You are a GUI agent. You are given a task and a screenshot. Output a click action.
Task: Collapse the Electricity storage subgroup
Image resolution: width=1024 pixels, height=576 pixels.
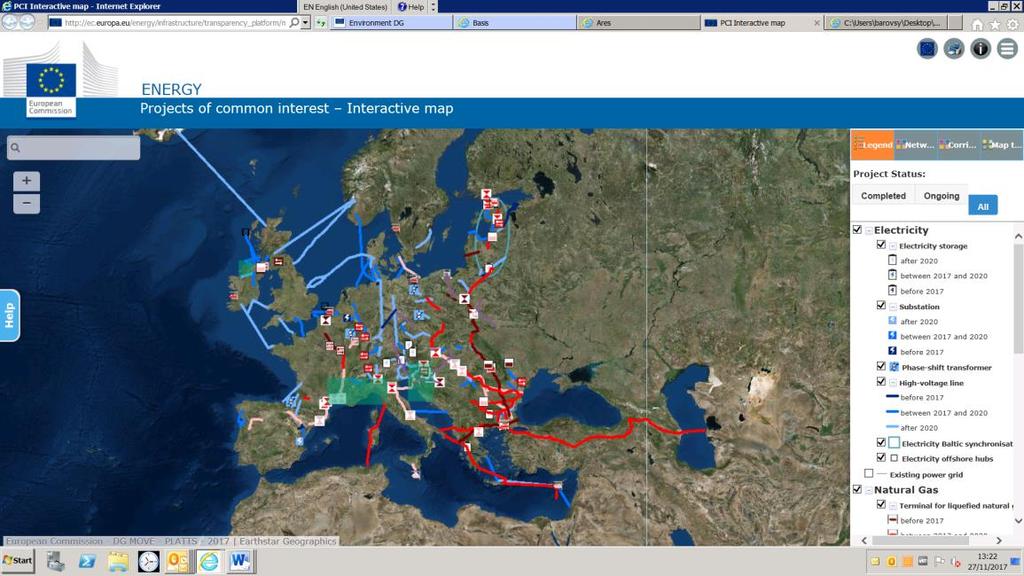click(893, 246)
